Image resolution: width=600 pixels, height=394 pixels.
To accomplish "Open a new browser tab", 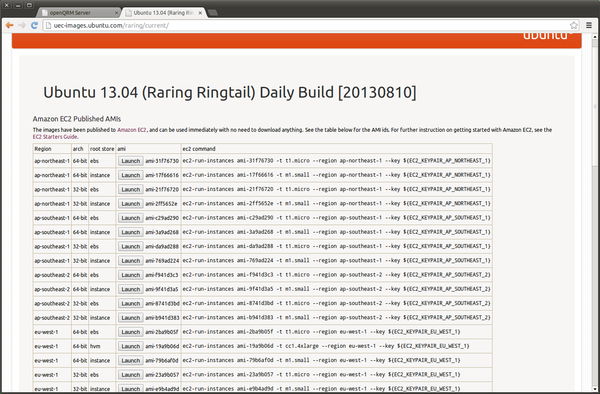I will pos(213,13).
